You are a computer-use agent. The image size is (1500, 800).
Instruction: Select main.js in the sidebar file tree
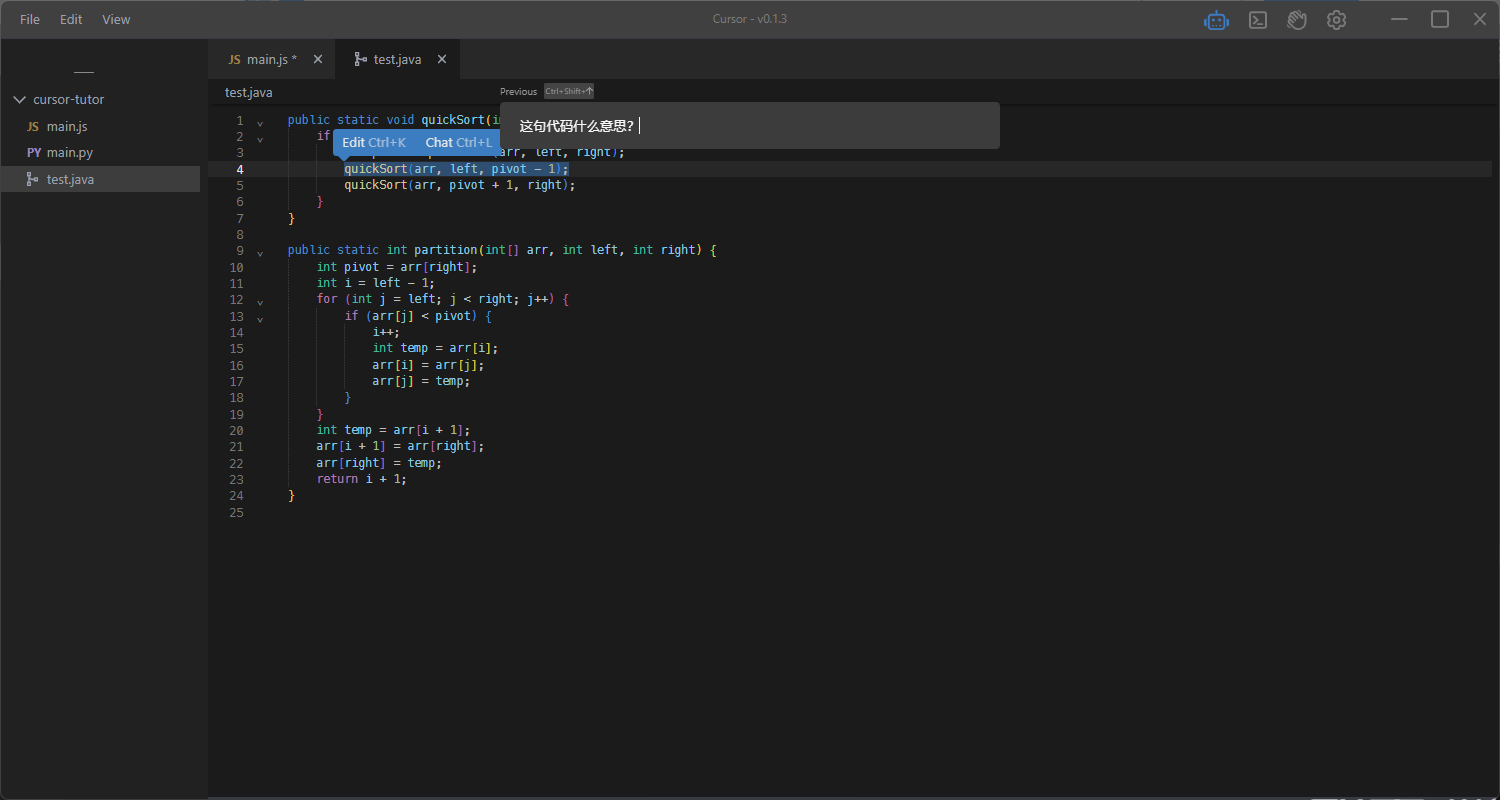pos(67,127)
